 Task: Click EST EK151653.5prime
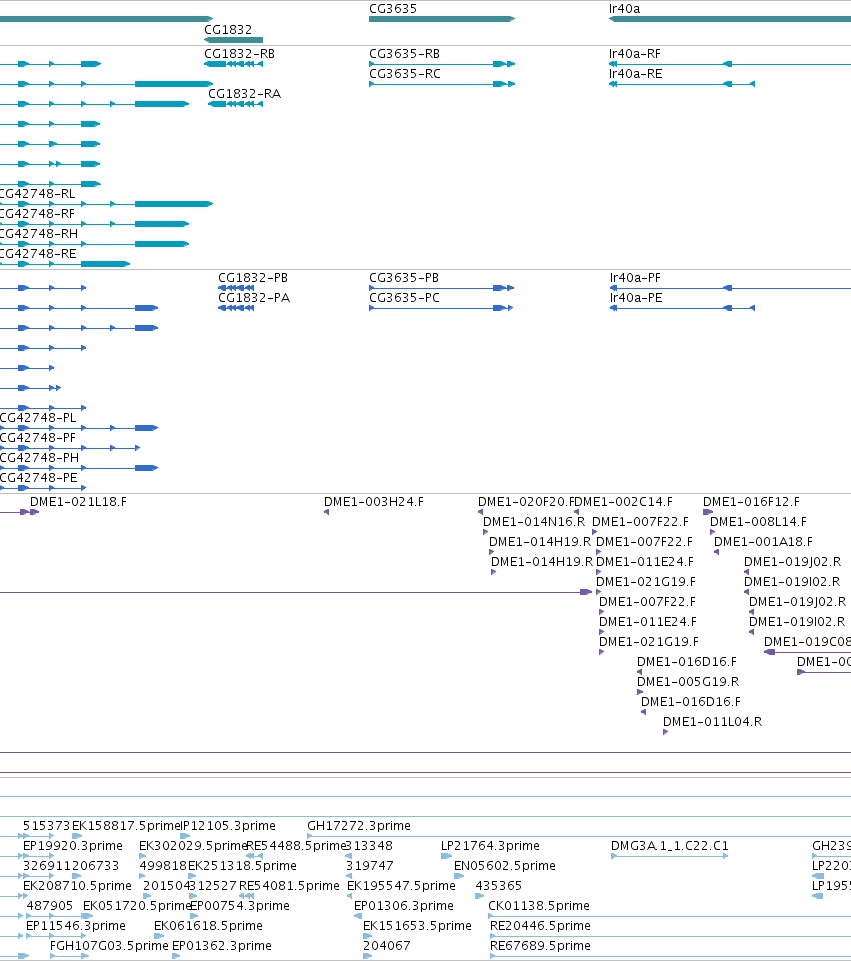point(417,925)
